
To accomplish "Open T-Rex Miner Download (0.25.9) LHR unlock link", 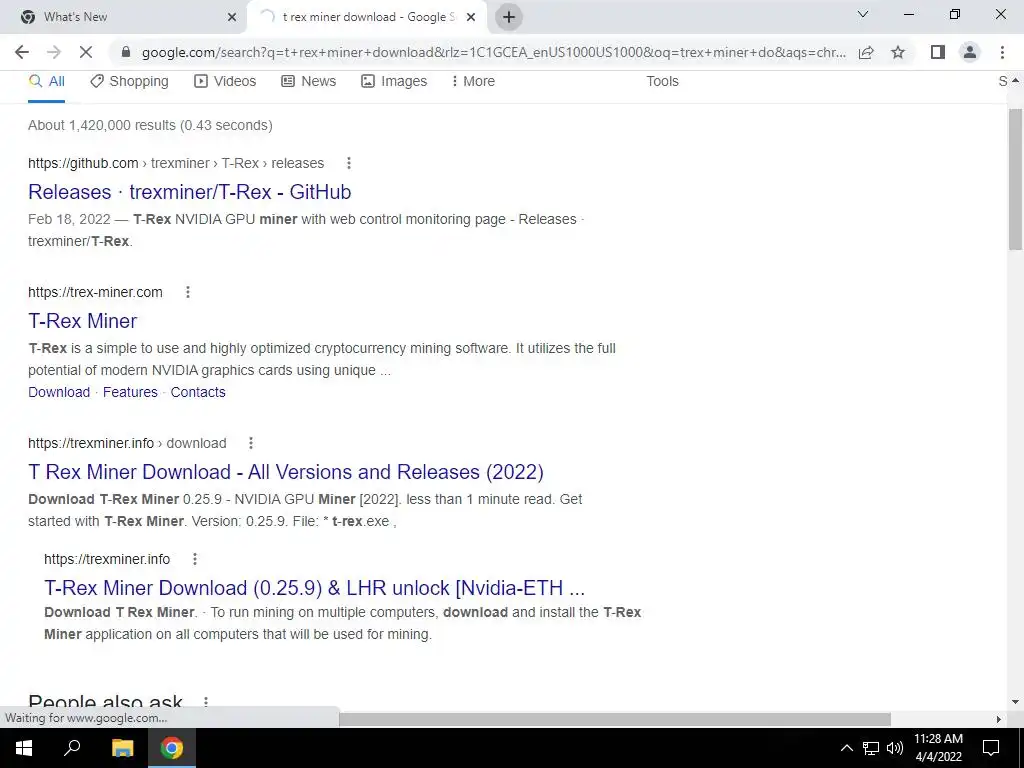I will tap(314, 588).
